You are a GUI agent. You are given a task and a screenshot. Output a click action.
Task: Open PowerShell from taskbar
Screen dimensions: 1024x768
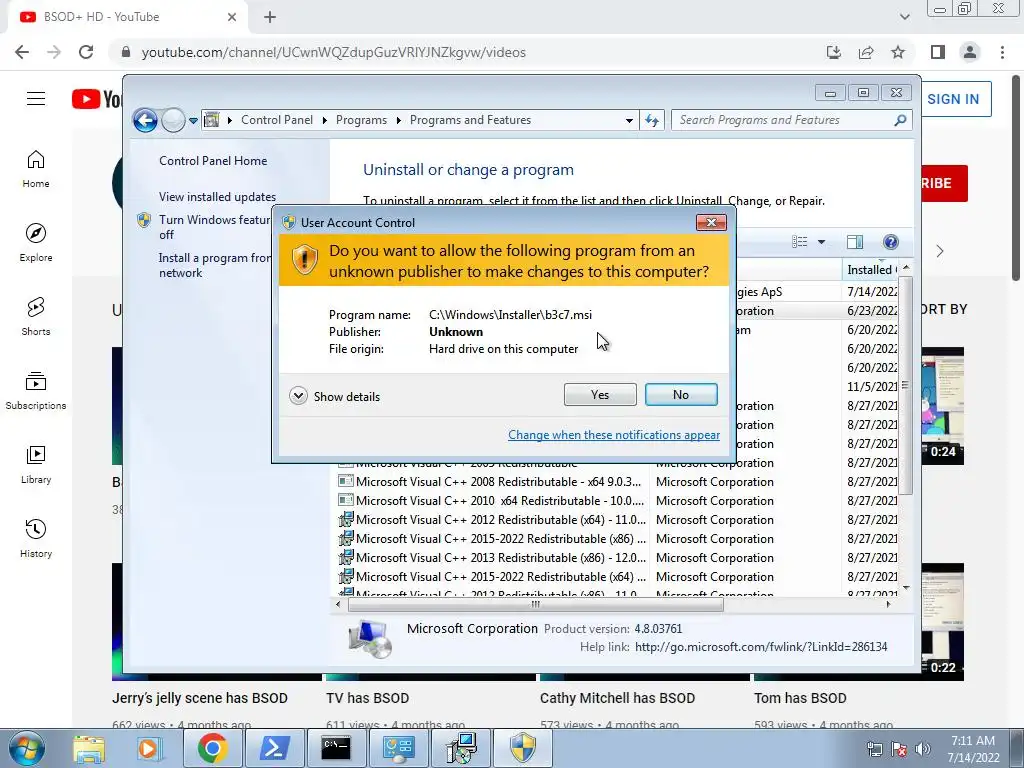[274, 748]
